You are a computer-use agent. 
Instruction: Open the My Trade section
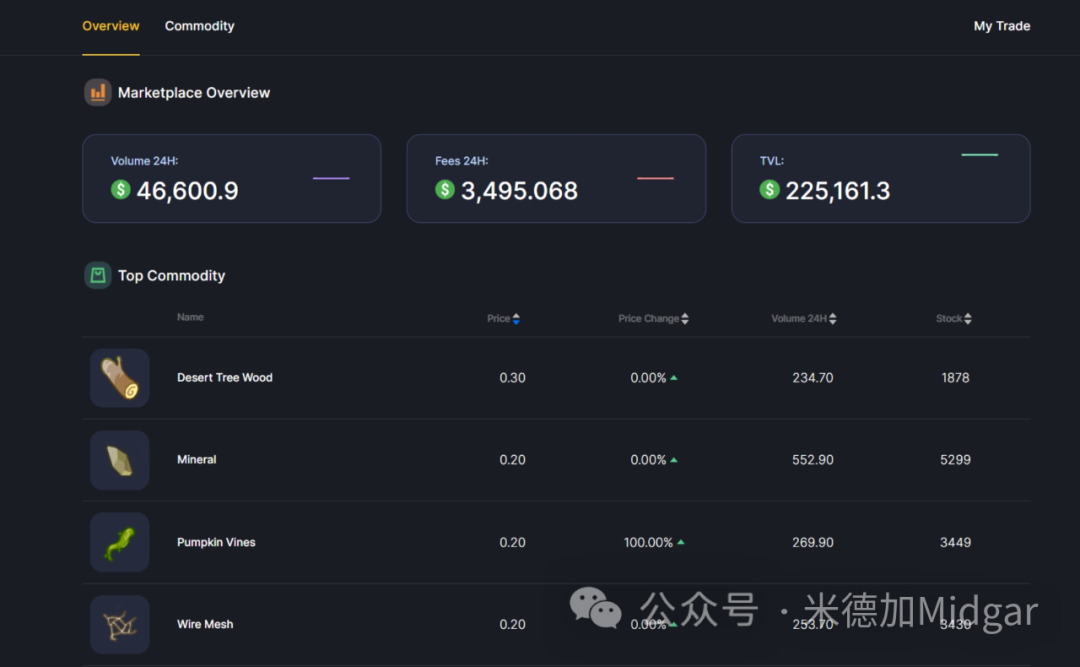pos(1002,26)
